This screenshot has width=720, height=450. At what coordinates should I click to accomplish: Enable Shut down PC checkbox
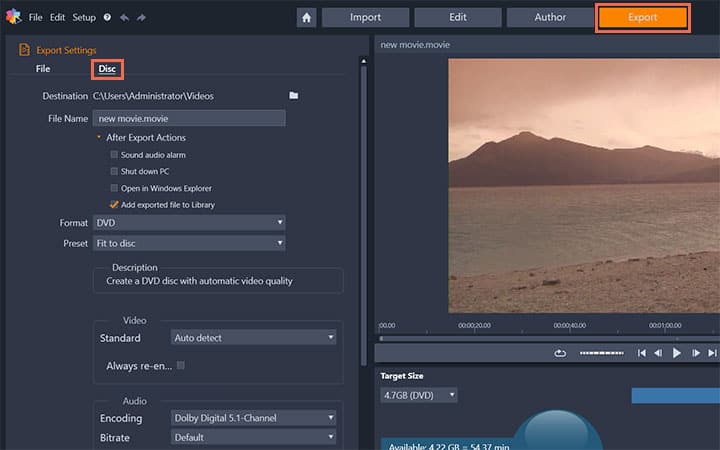coord(114,171)
